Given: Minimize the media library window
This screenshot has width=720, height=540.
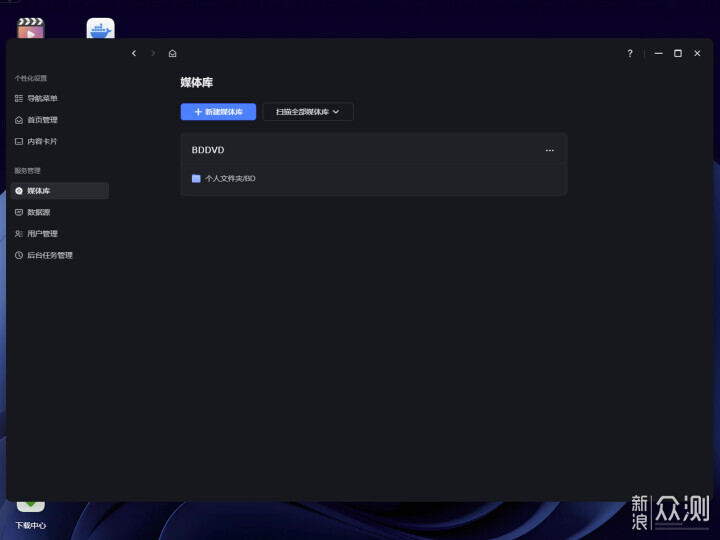Looking at the screenshot, I should click(x=658, y=53).
